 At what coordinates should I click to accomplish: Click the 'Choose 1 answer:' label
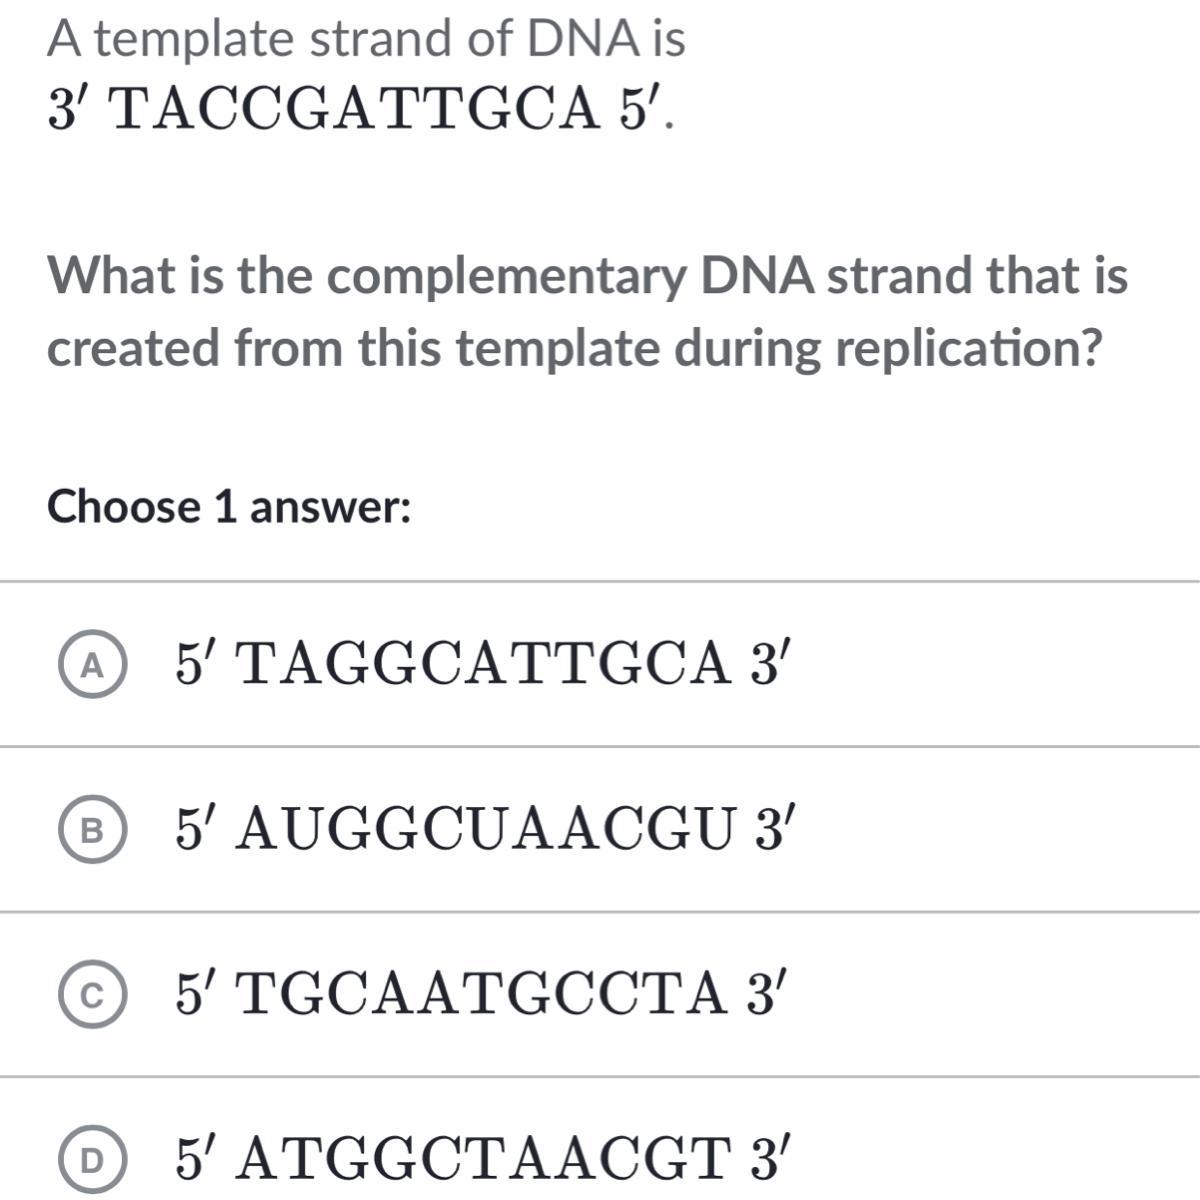coord(229,507)
